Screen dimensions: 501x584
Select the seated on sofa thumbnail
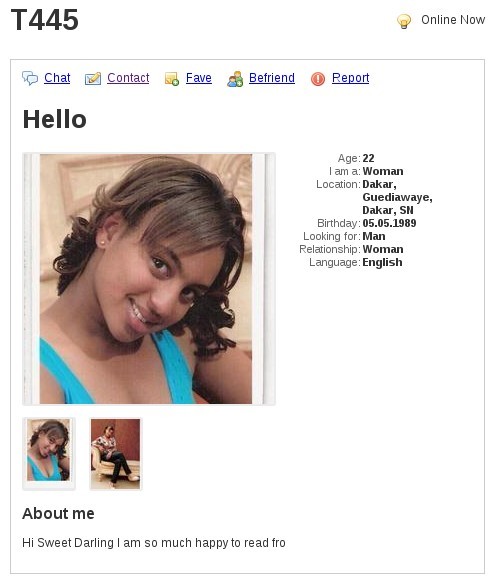coord(115,454)
